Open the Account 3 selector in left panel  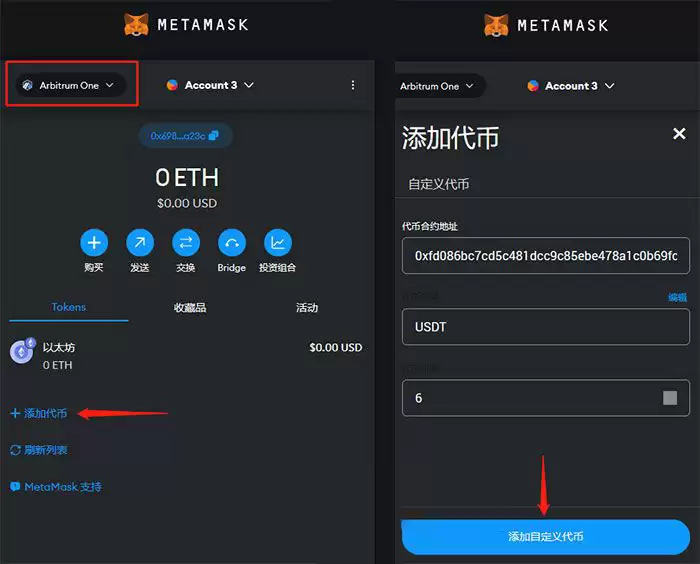[210, 85]
